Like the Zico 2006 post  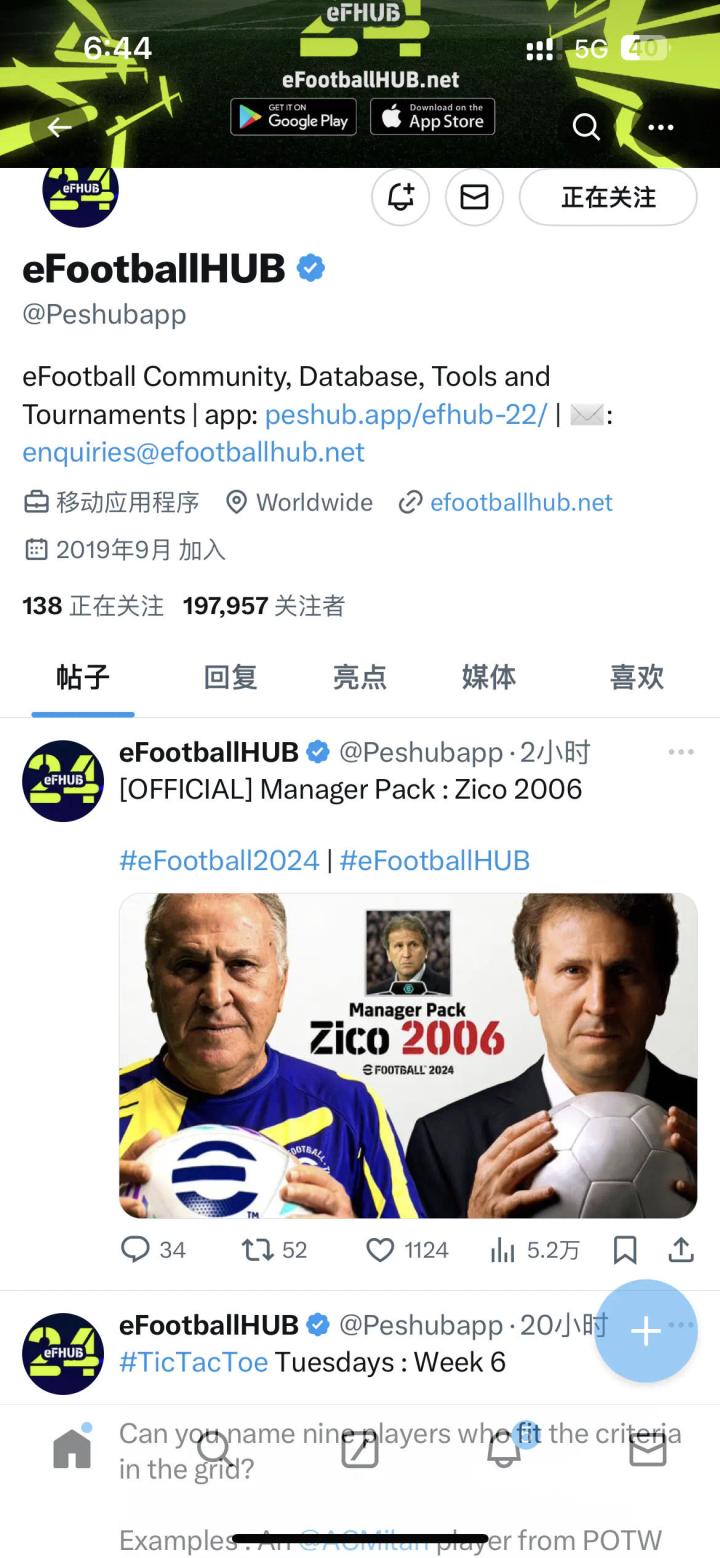pyautogui.click(x=407, y=1249)
